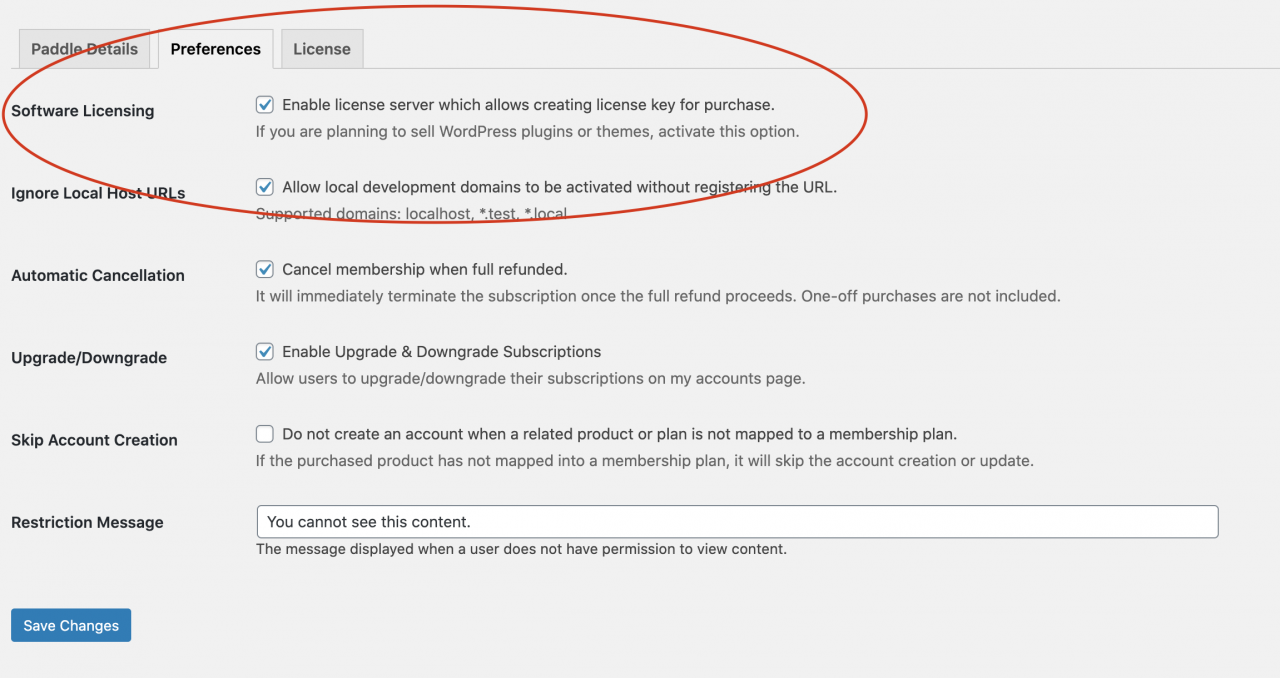1280x678 pixels.
Task: Click the Restriction Message text field
Action: pos(737,522)
